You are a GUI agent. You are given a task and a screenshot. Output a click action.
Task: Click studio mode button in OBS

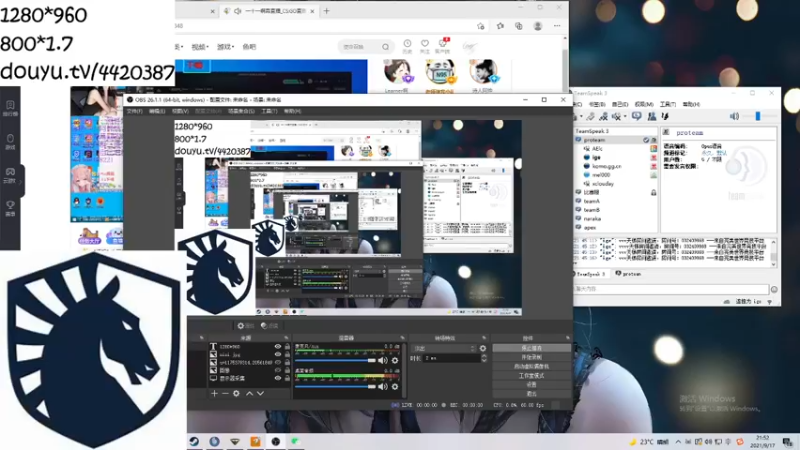(x=531, y=376)
